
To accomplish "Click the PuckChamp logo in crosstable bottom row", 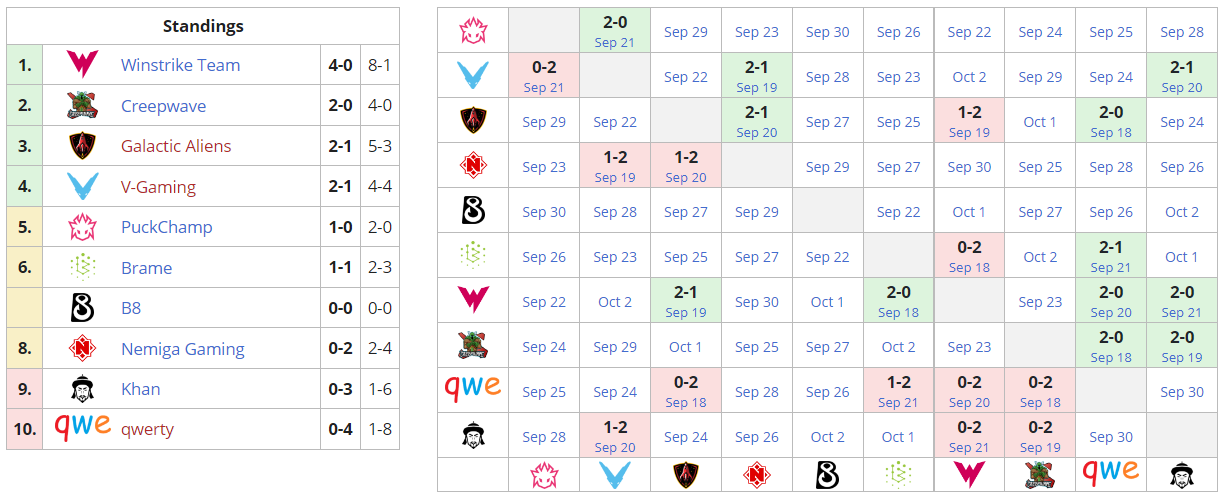I will pos(543,474).
